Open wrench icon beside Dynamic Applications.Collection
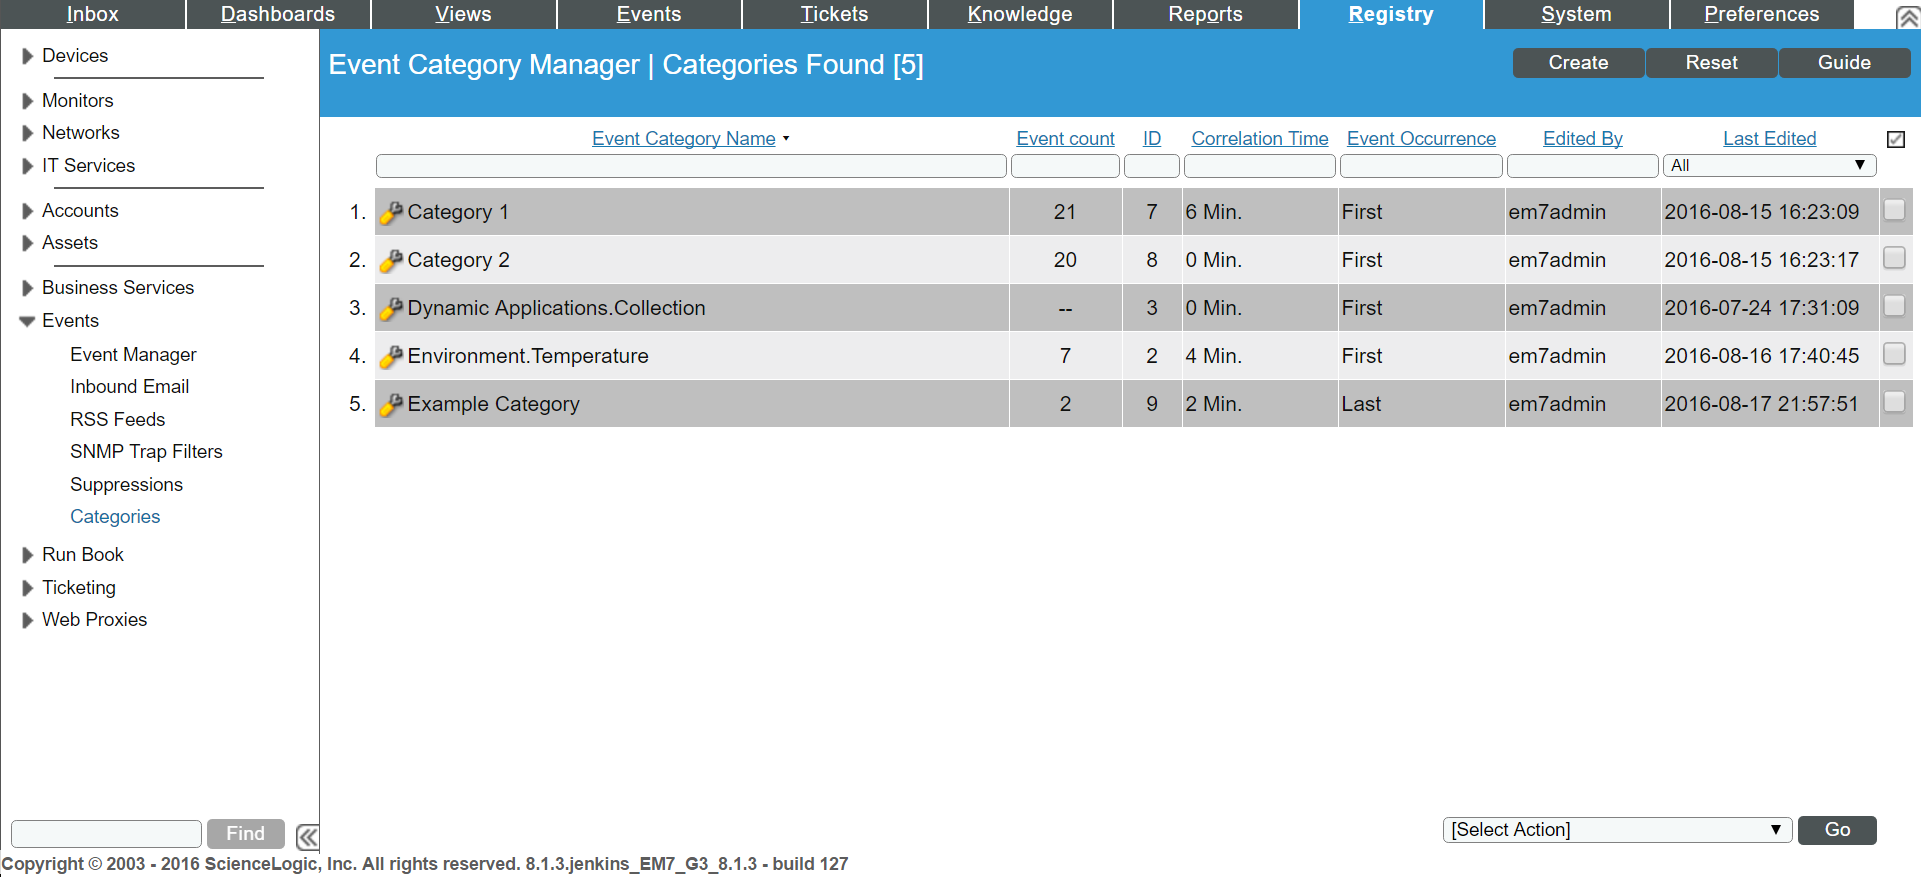This screenshot has width=1921, height=877. 391,308
